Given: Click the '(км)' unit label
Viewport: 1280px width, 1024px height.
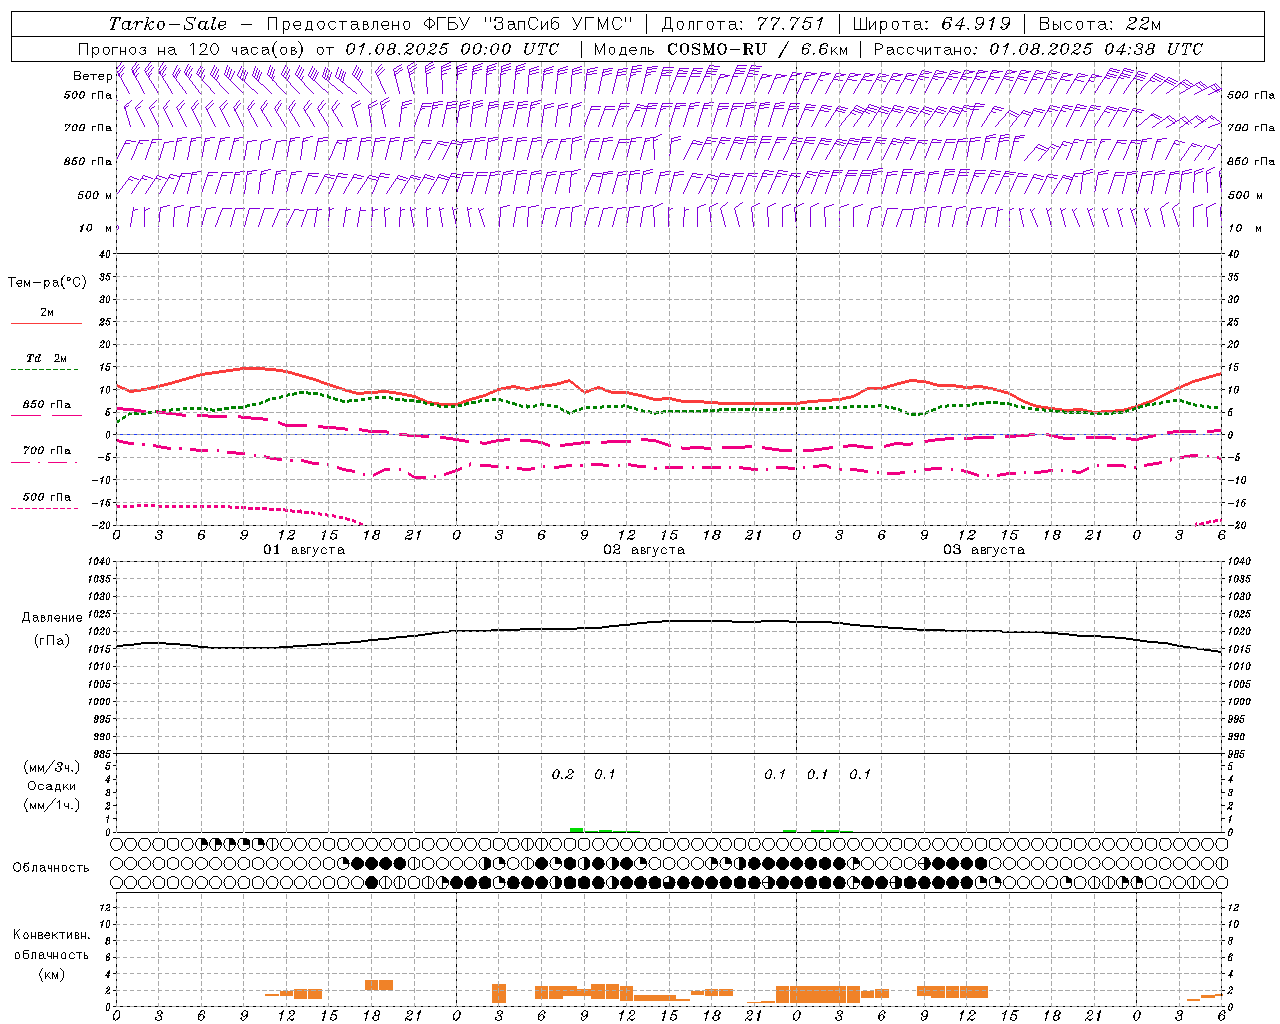Looking at the screenshot, I should tap(51, 974).
